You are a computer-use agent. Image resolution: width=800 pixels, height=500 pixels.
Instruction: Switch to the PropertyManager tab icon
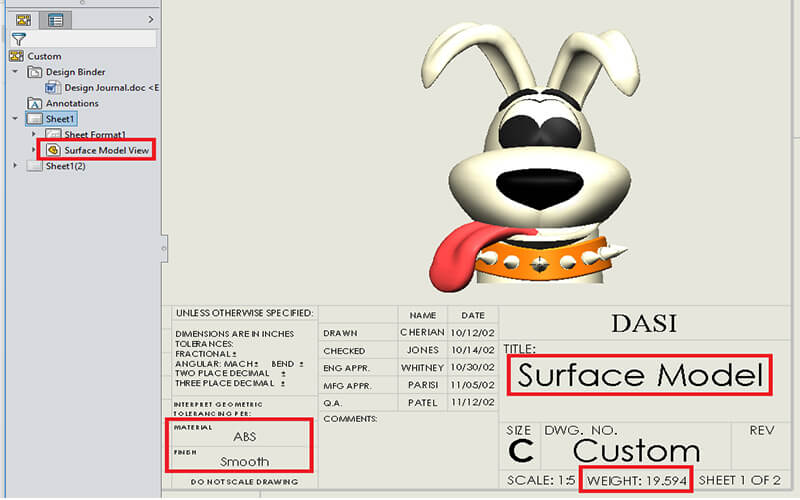tap(55, 19)
